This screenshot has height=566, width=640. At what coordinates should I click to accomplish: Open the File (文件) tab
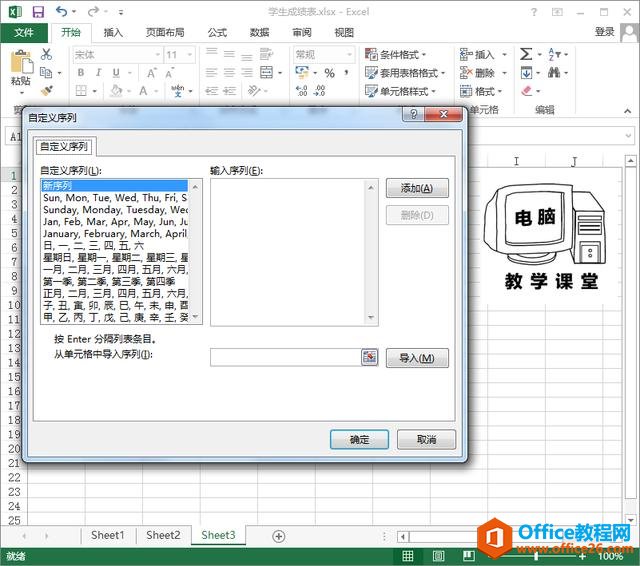tap(24, 33)
